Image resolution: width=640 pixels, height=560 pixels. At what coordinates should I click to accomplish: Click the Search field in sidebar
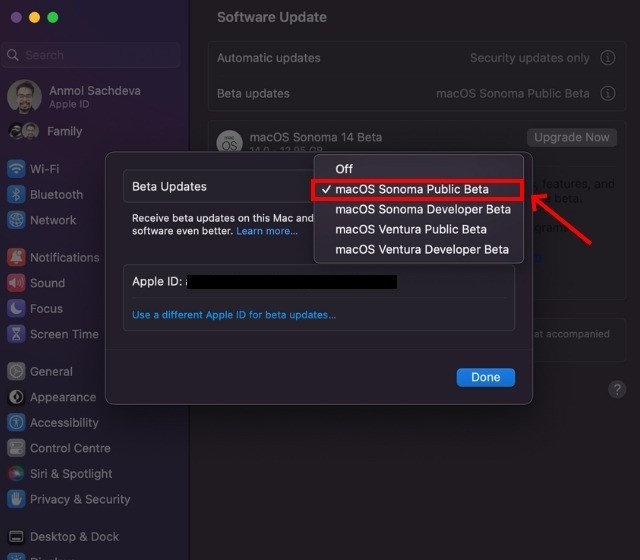(91, 55)
